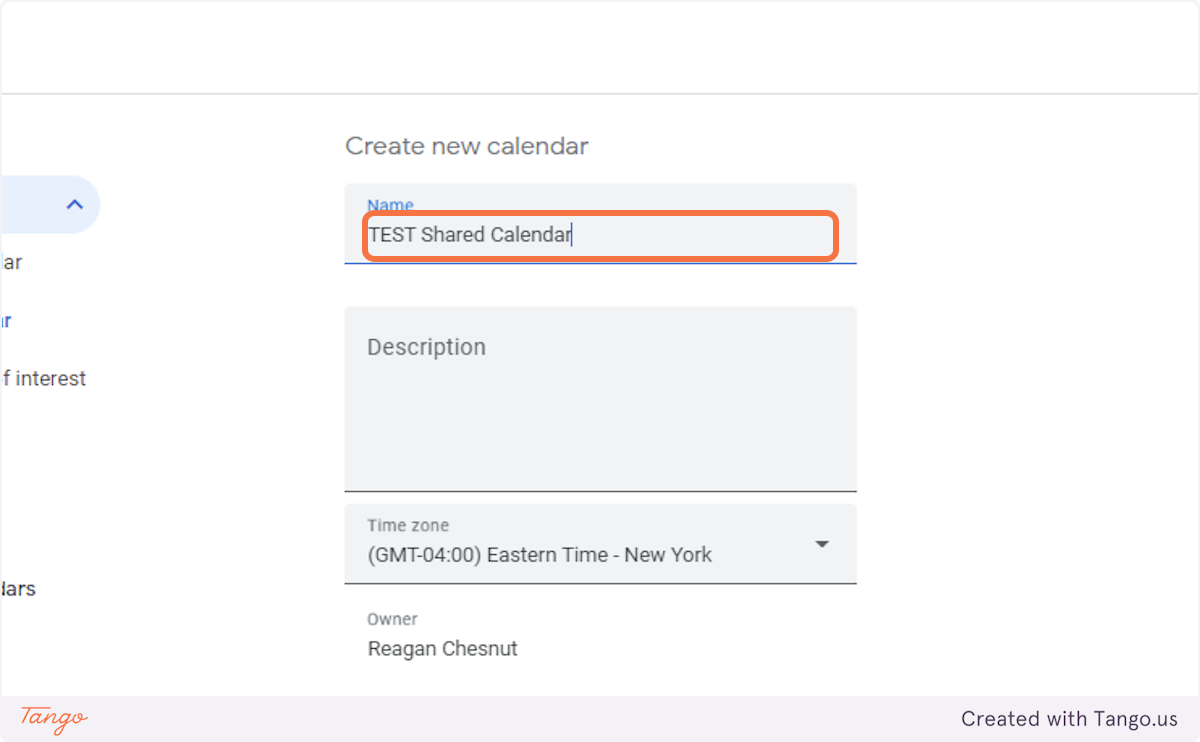
Task: Click the "Create new calendar" heading
Action: pos(466,146)
